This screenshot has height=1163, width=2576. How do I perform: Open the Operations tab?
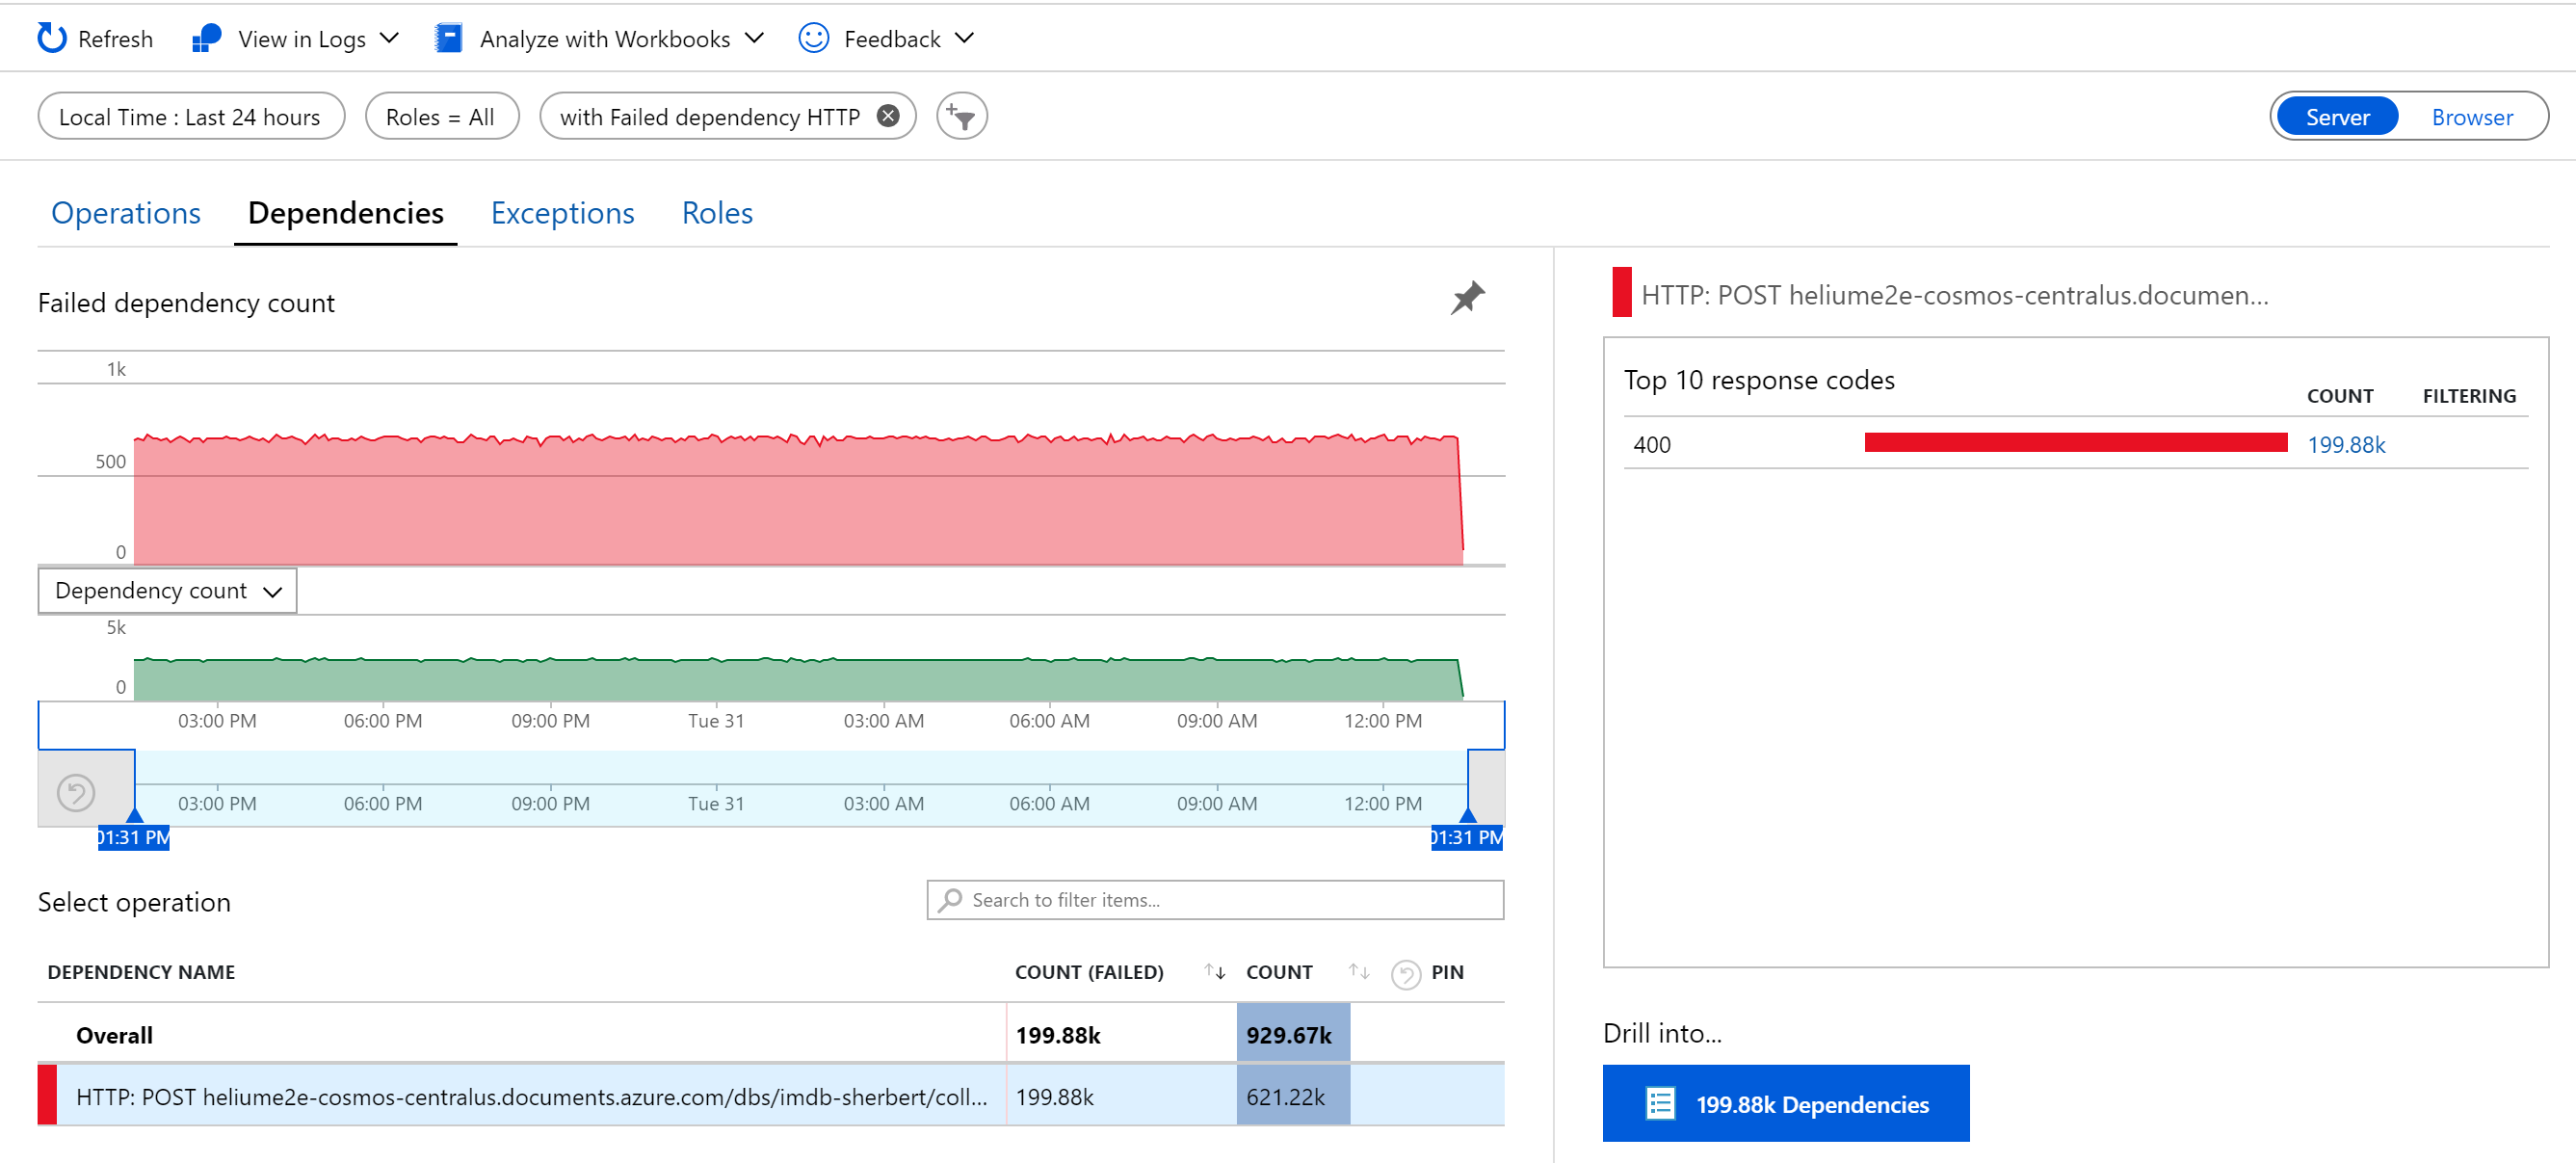(x=126, y=212)
